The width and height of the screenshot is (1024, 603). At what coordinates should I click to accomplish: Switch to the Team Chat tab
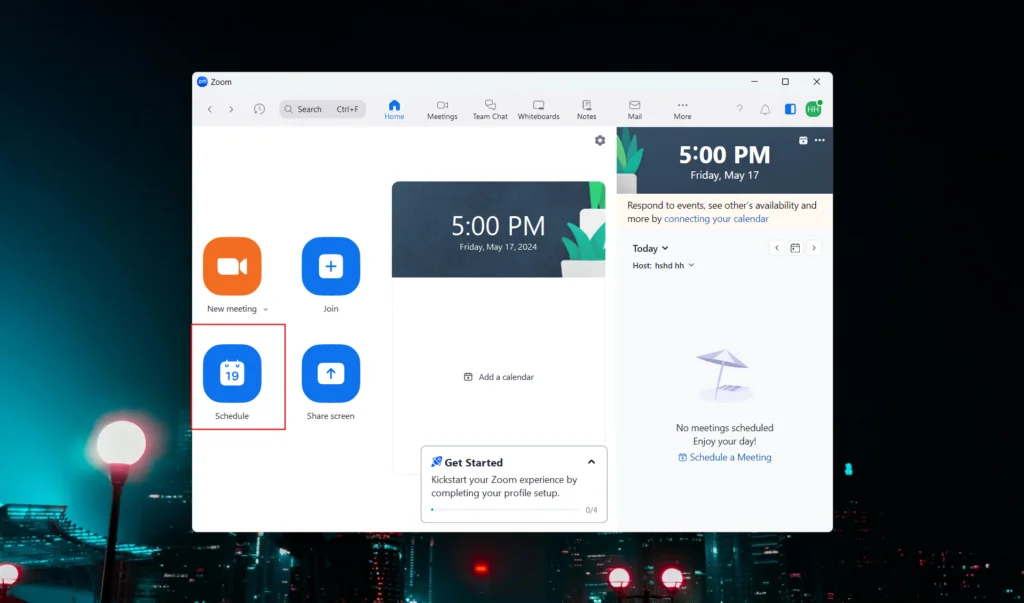[490, 109]
